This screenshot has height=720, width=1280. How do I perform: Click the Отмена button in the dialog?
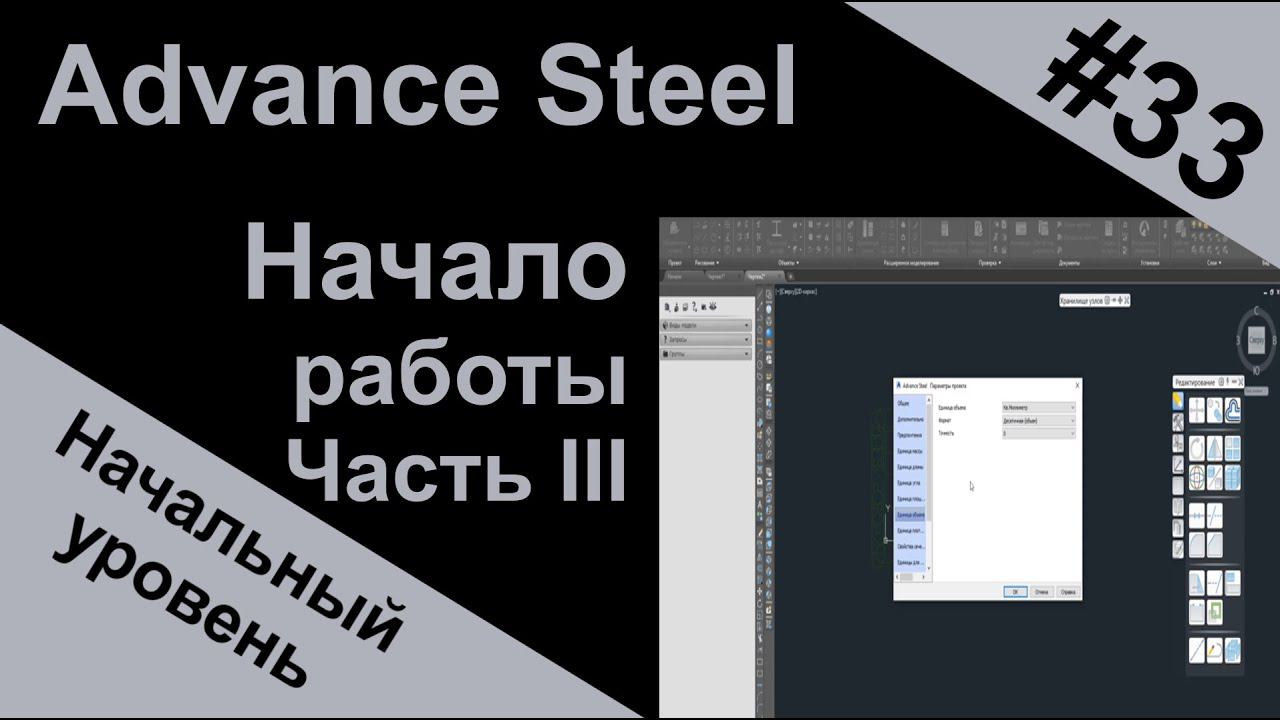click(x=1040, y=591)
